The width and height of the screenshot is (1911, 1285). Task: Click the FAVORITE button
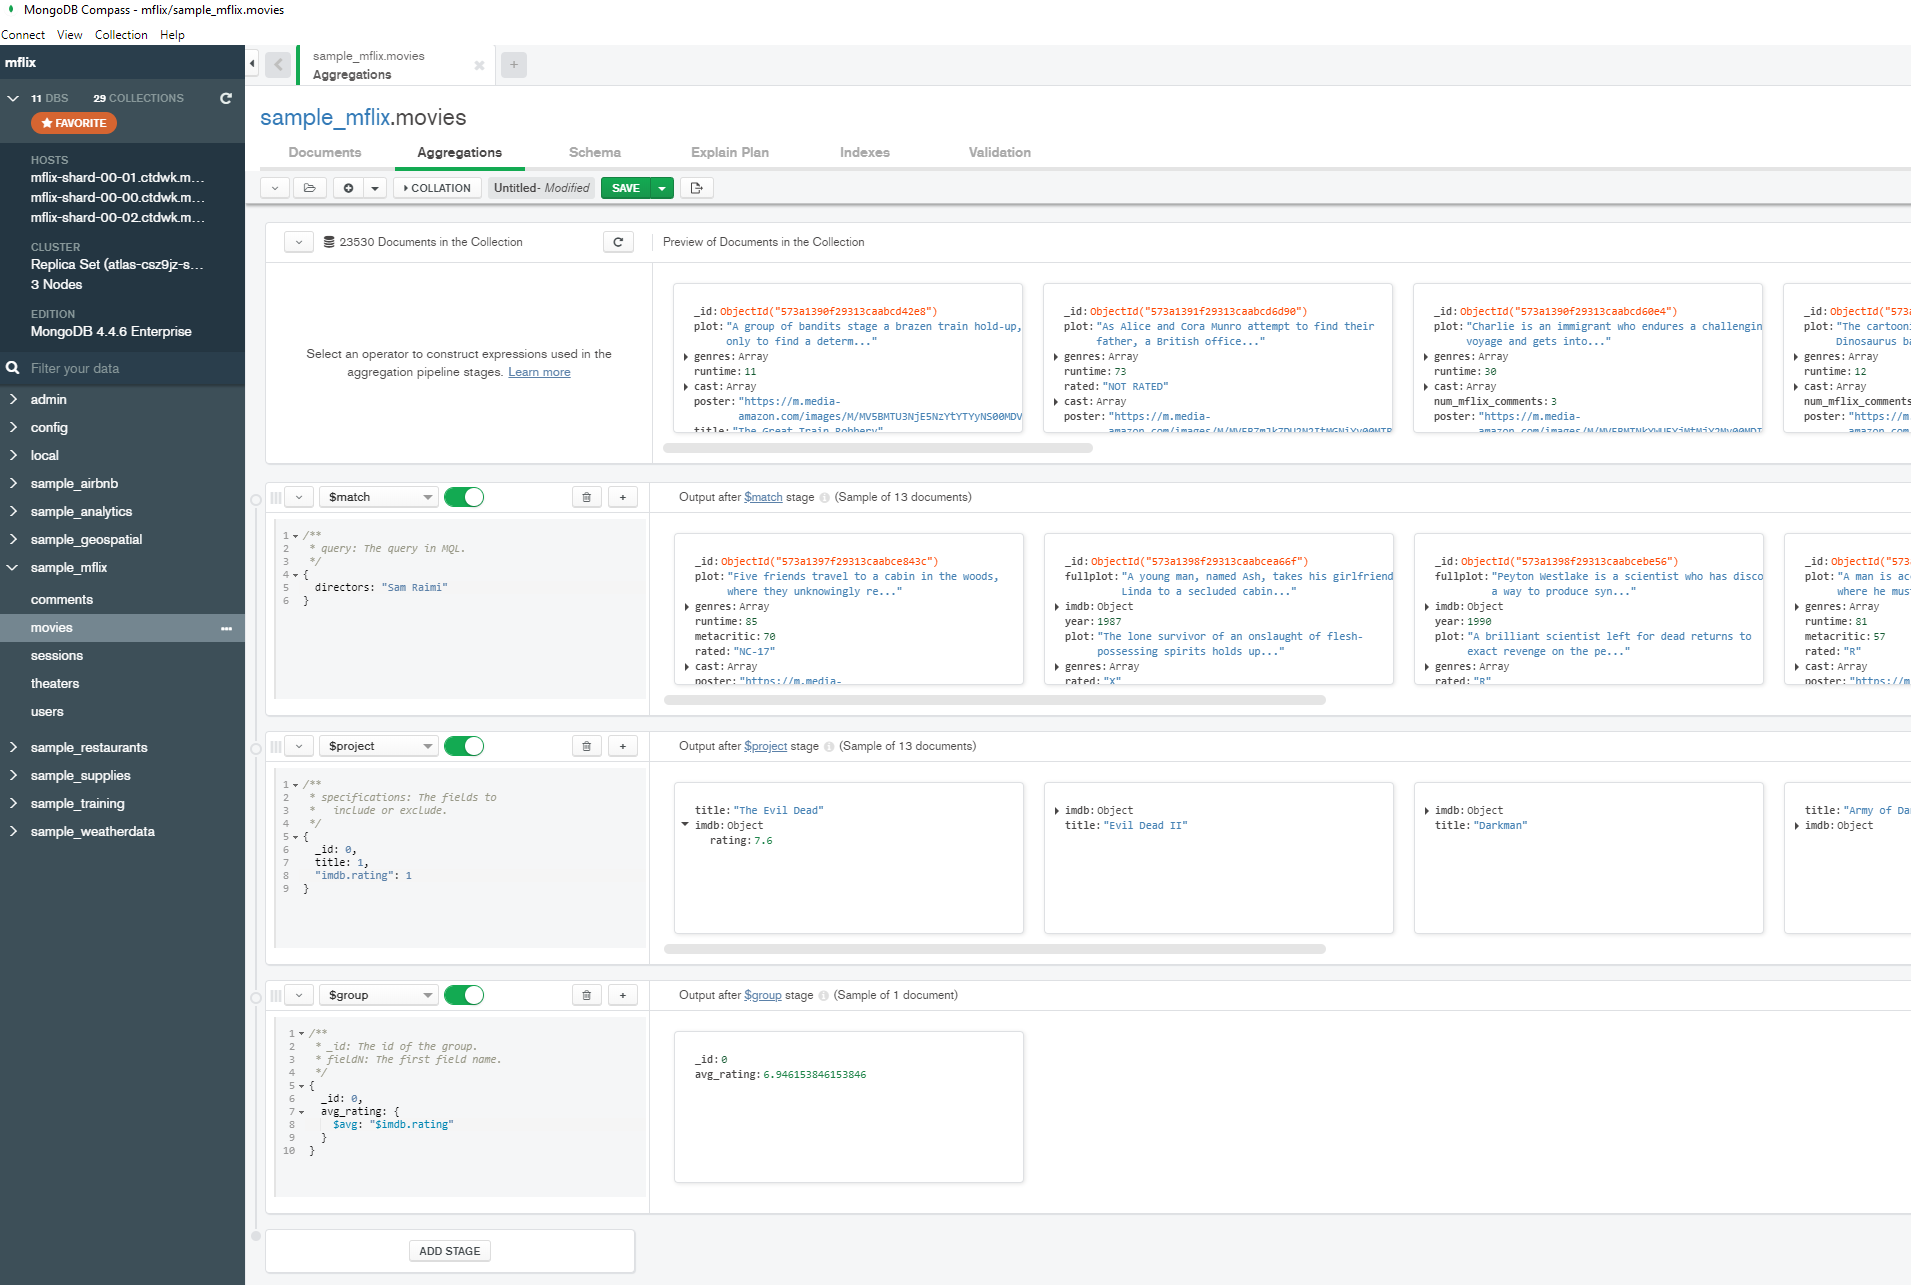pyautogui.click(x=74, y=123)
